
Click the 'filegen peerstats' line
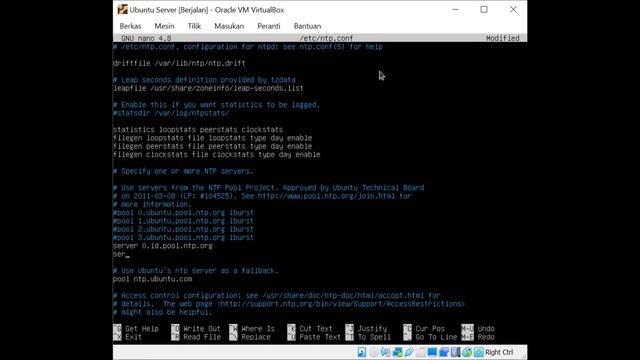coord(213,146)
